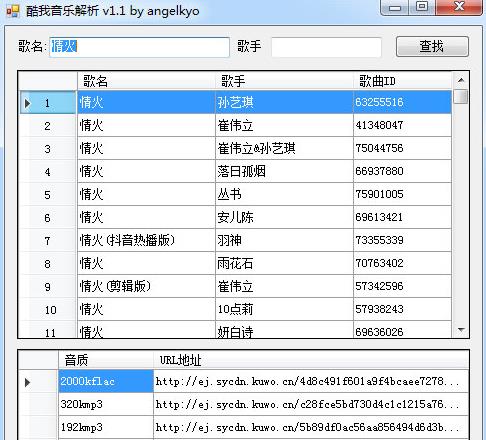This screenshot has height=440, width=486.
Task: Select singer cell 安儿陈
Action: (284, 217)
